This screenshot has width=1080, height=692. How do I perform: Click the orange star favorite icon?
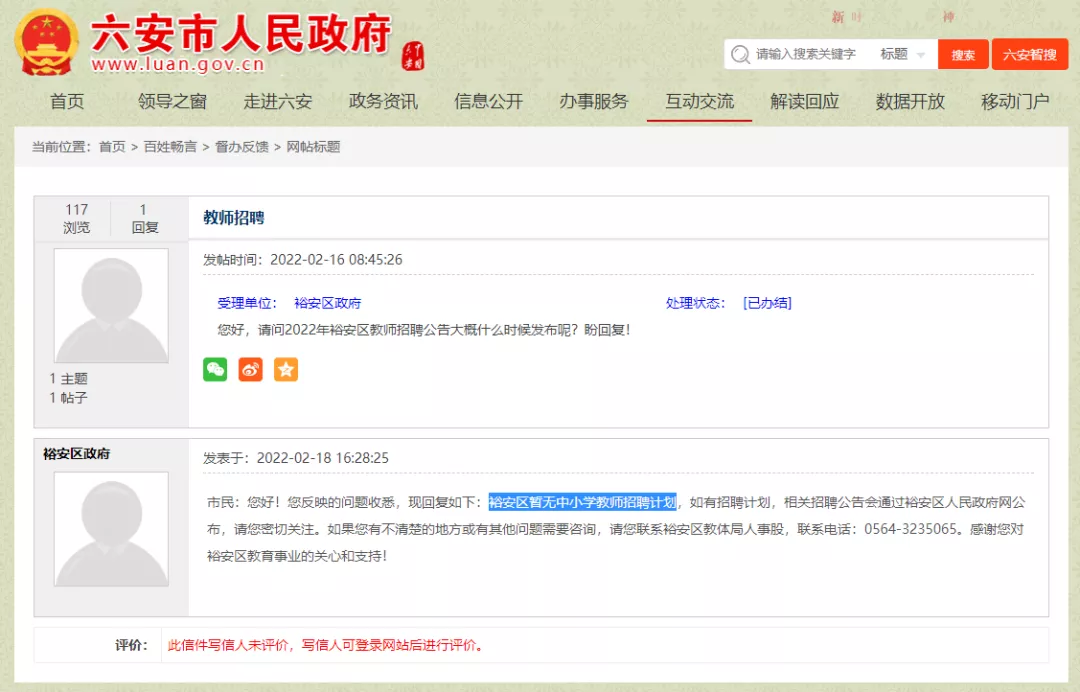286,369
